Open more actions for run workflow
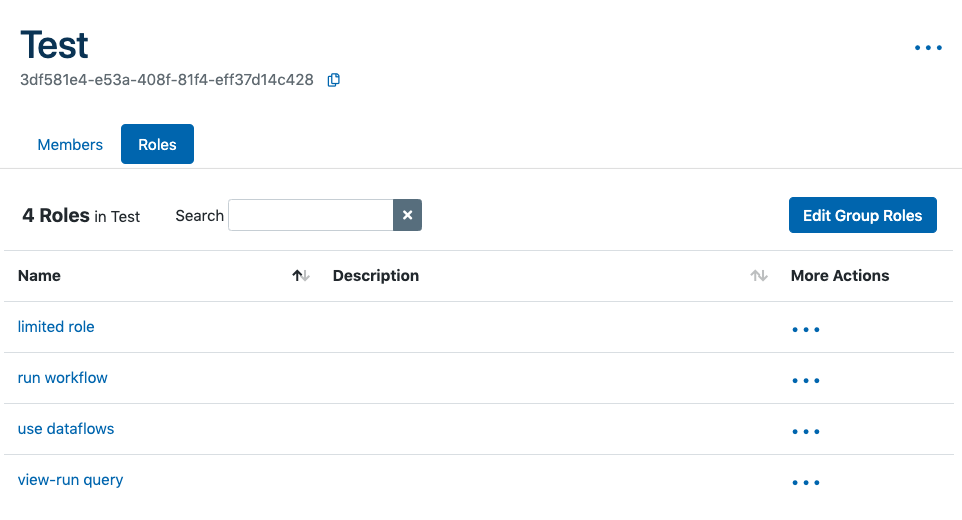This screenshot has height=520, width=962. point(806,380)
